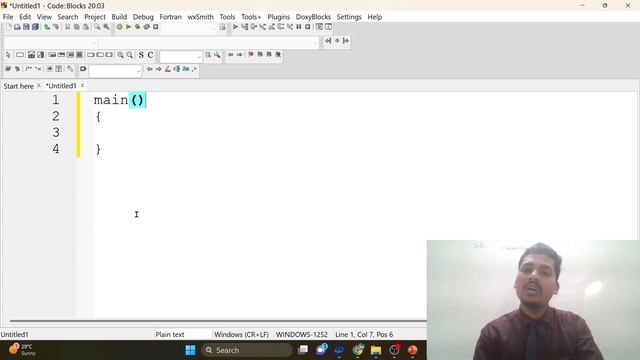Click the red bookmark flag icon
The height and width of the screenshot is (360, 640).
pyautogui.click(x=251, y=55)
